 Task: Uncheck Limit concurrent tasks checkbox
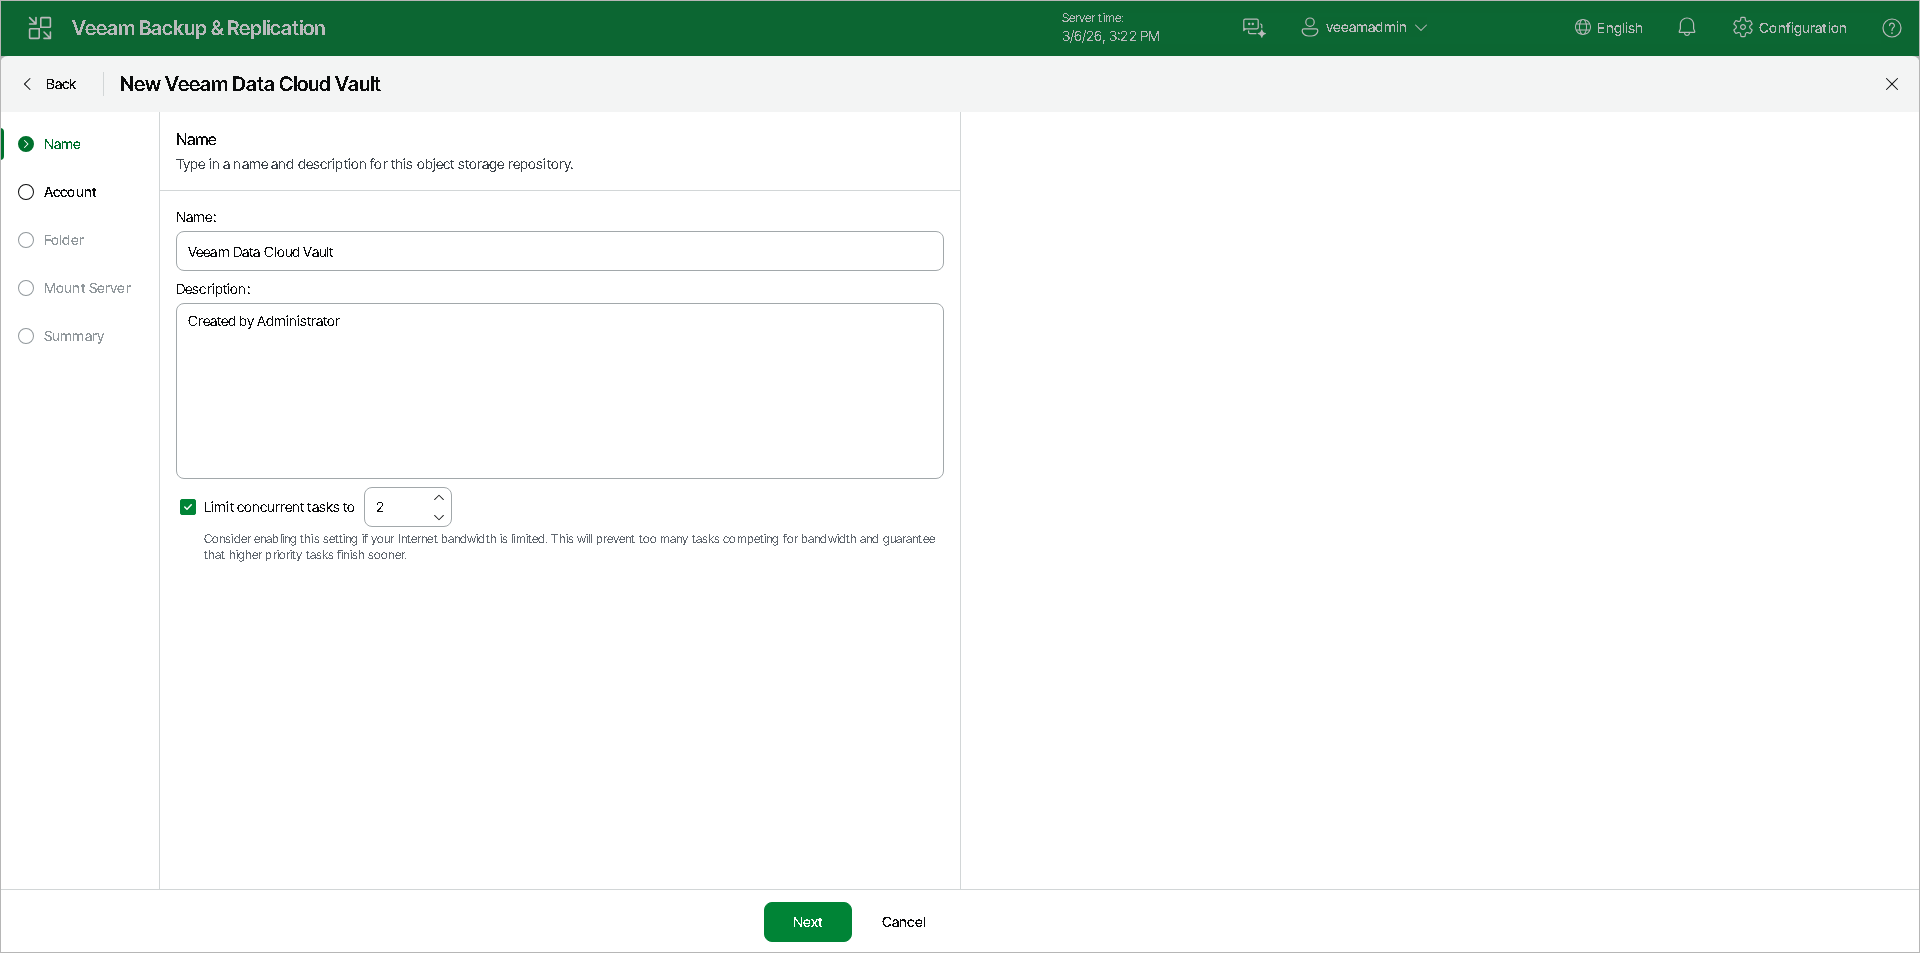(188, 507)
